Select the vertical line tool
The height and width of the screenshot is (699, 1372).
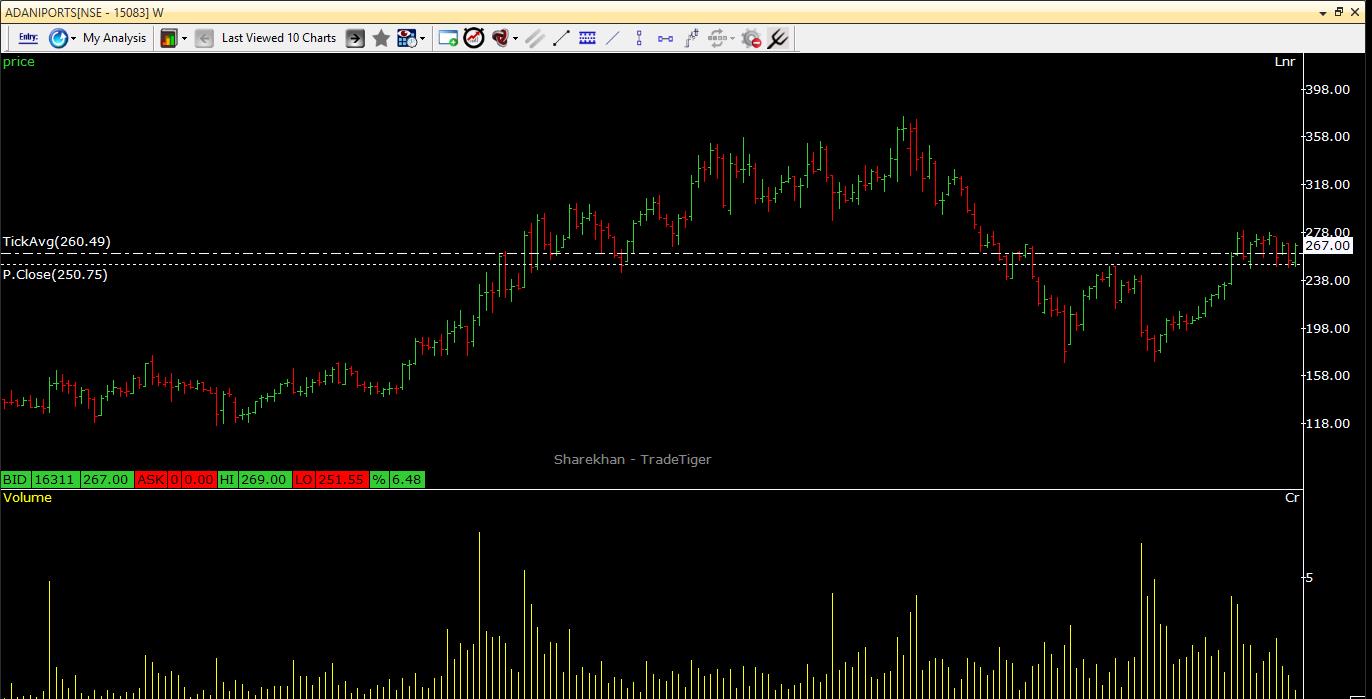[x=639, y=38]
